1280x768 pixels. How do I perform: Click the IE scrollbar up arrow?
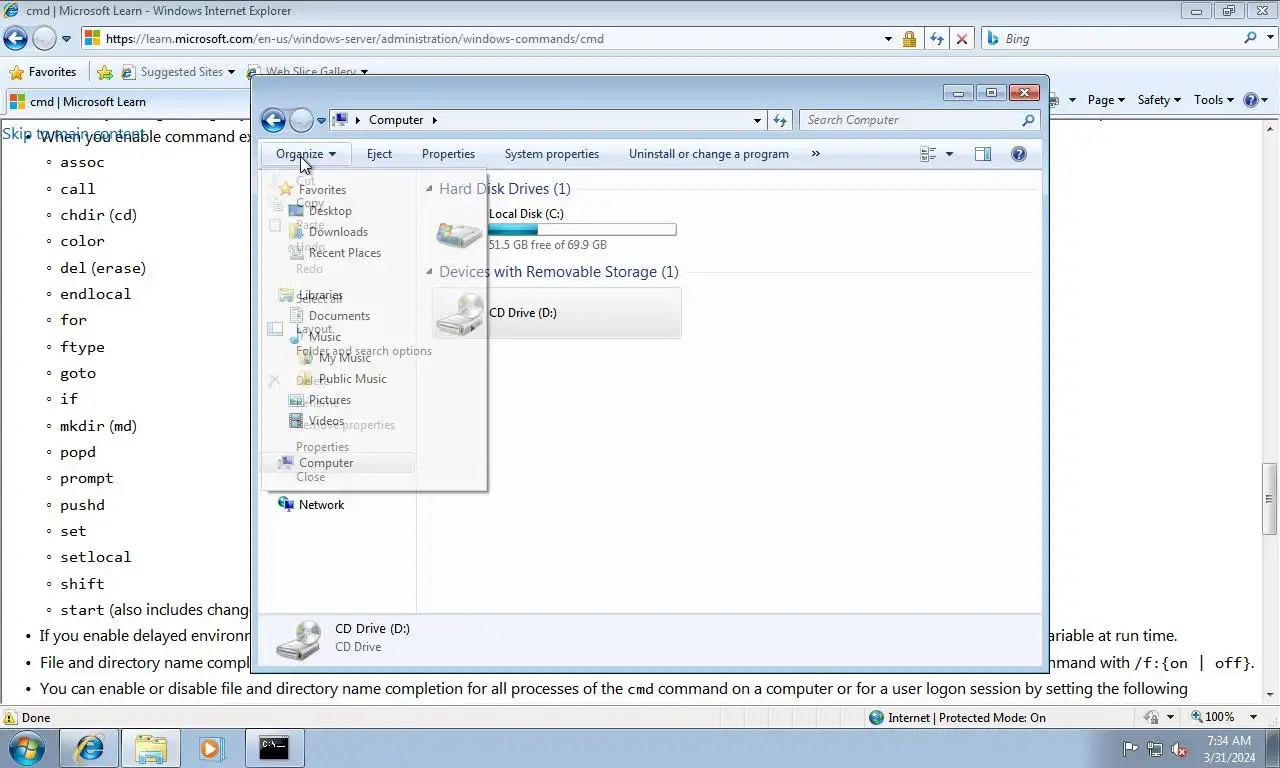1270,127
